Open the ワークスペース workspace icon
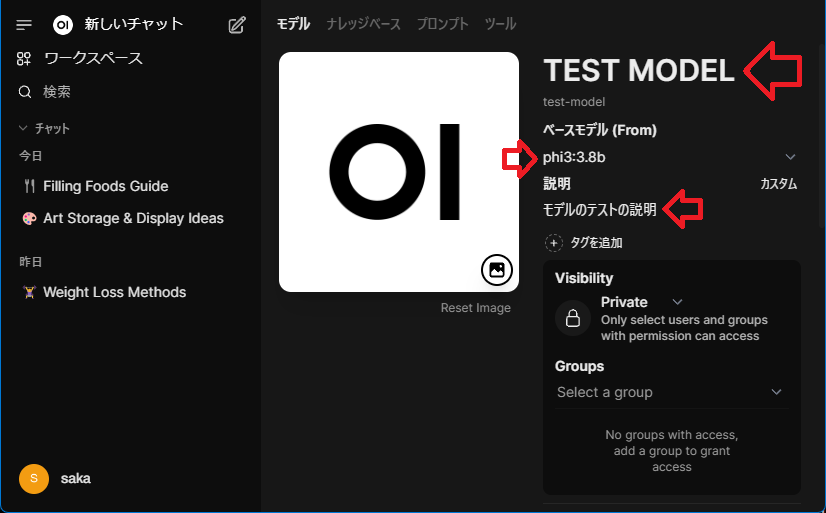 (24, 58)
